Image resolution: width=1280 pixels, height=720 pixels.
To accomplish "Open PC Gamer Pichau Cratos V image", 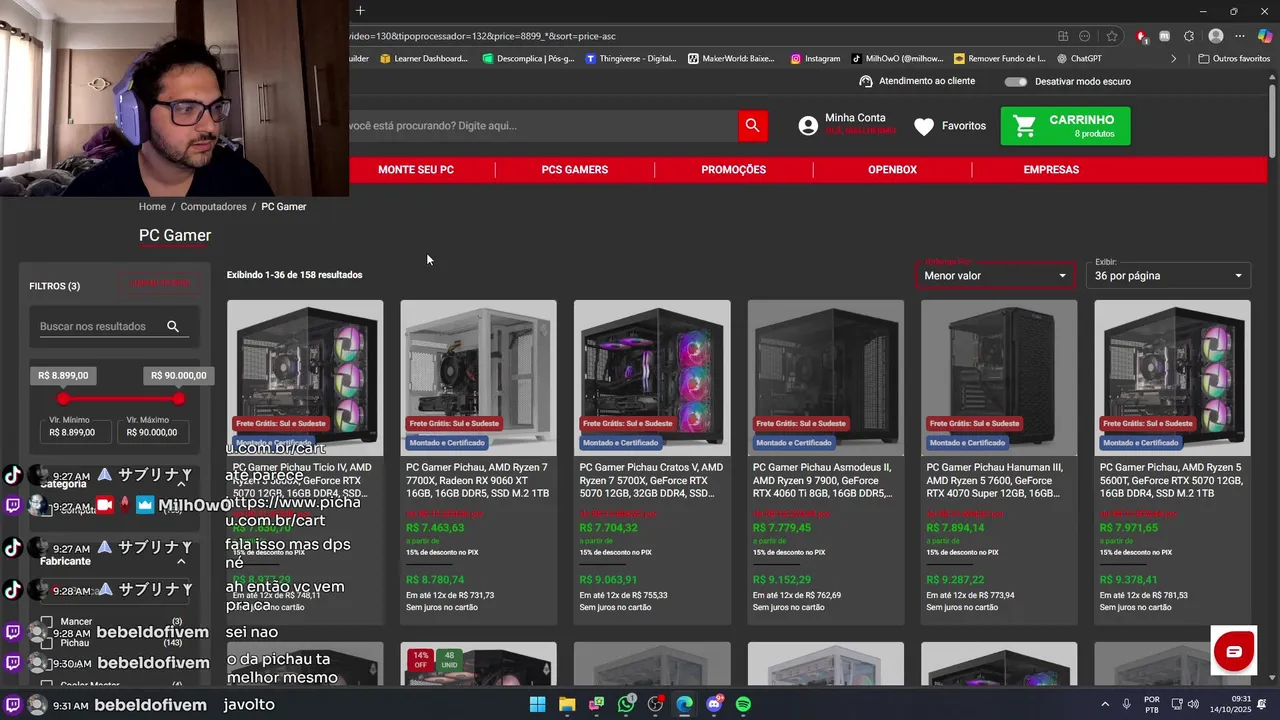I will pos(652,378).
